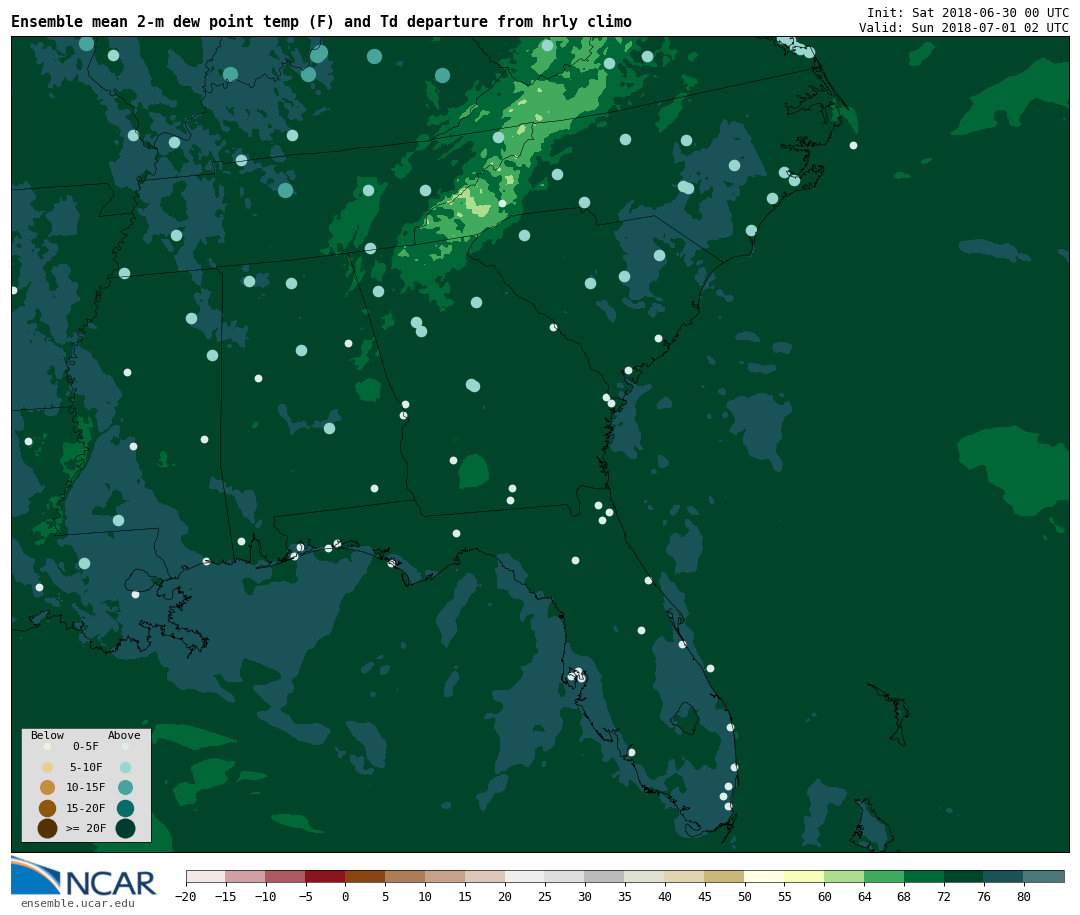This screenshot has height=915, width=1080.
Task: Click the Above 10-15F legend circle
Action: (125, 788)
